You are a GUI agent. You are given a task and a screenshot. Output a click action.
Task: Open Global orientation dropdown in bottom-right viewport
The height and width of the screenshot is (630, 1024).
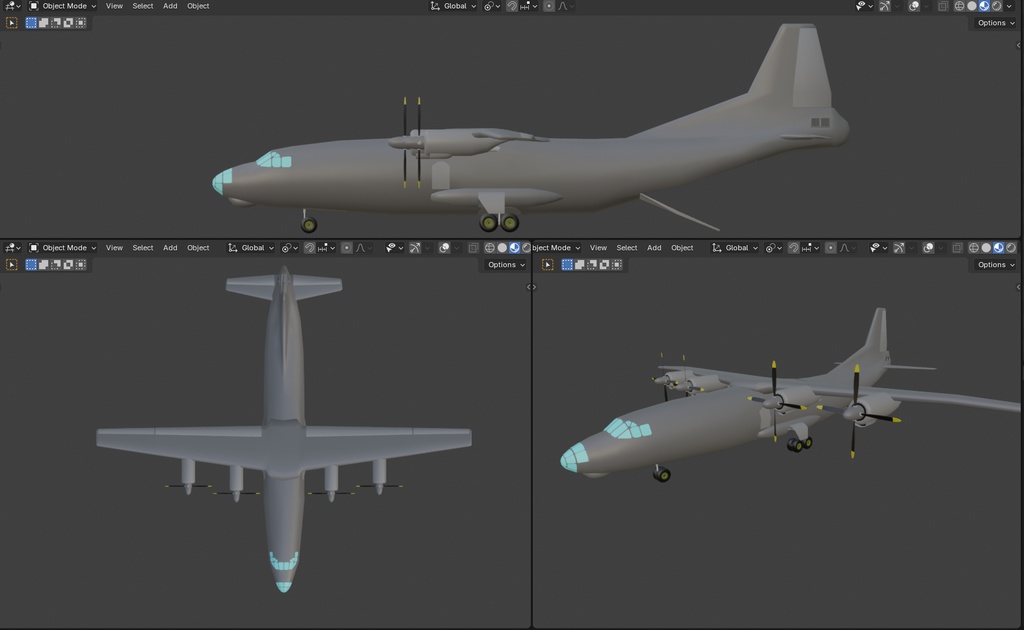point(735,247)
